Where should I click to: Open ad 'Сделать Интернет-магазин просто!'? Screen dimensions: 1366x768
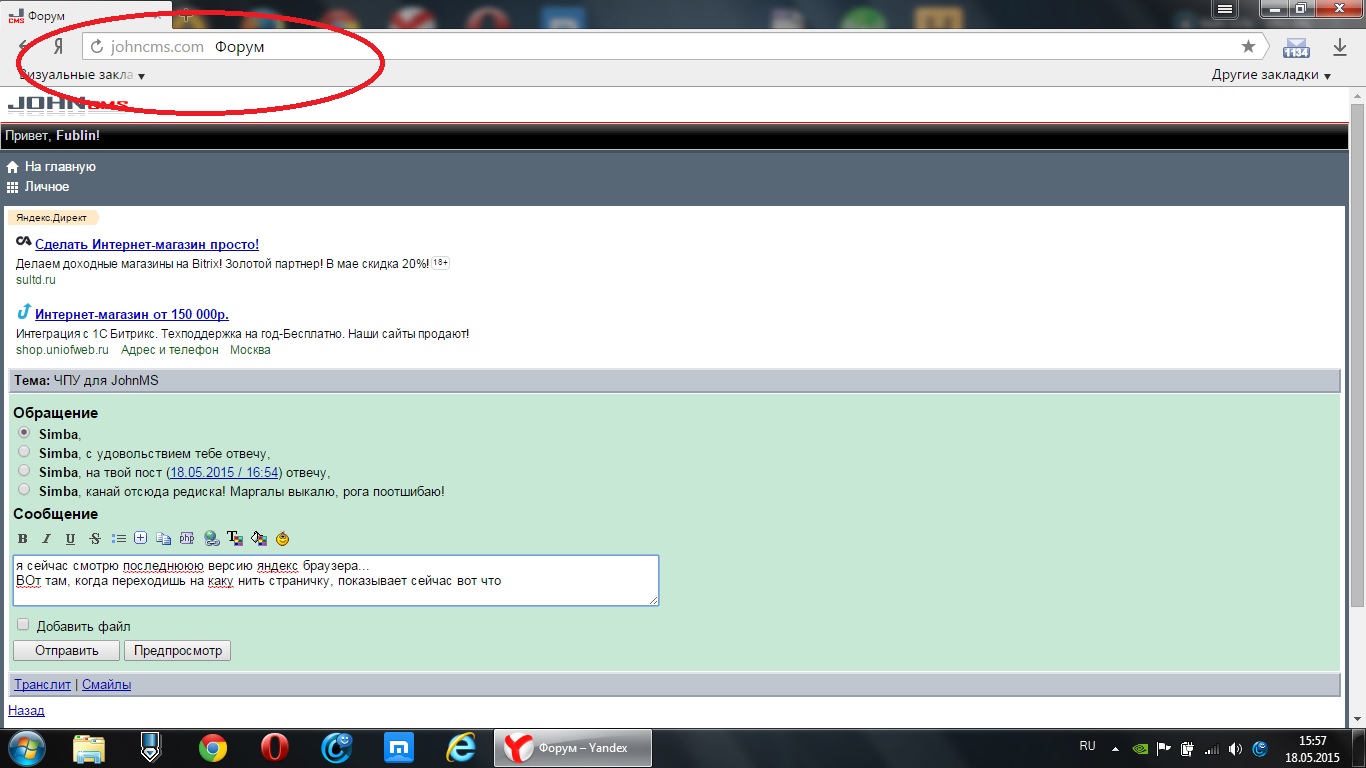pyautogui.click(x=147, y=244)
